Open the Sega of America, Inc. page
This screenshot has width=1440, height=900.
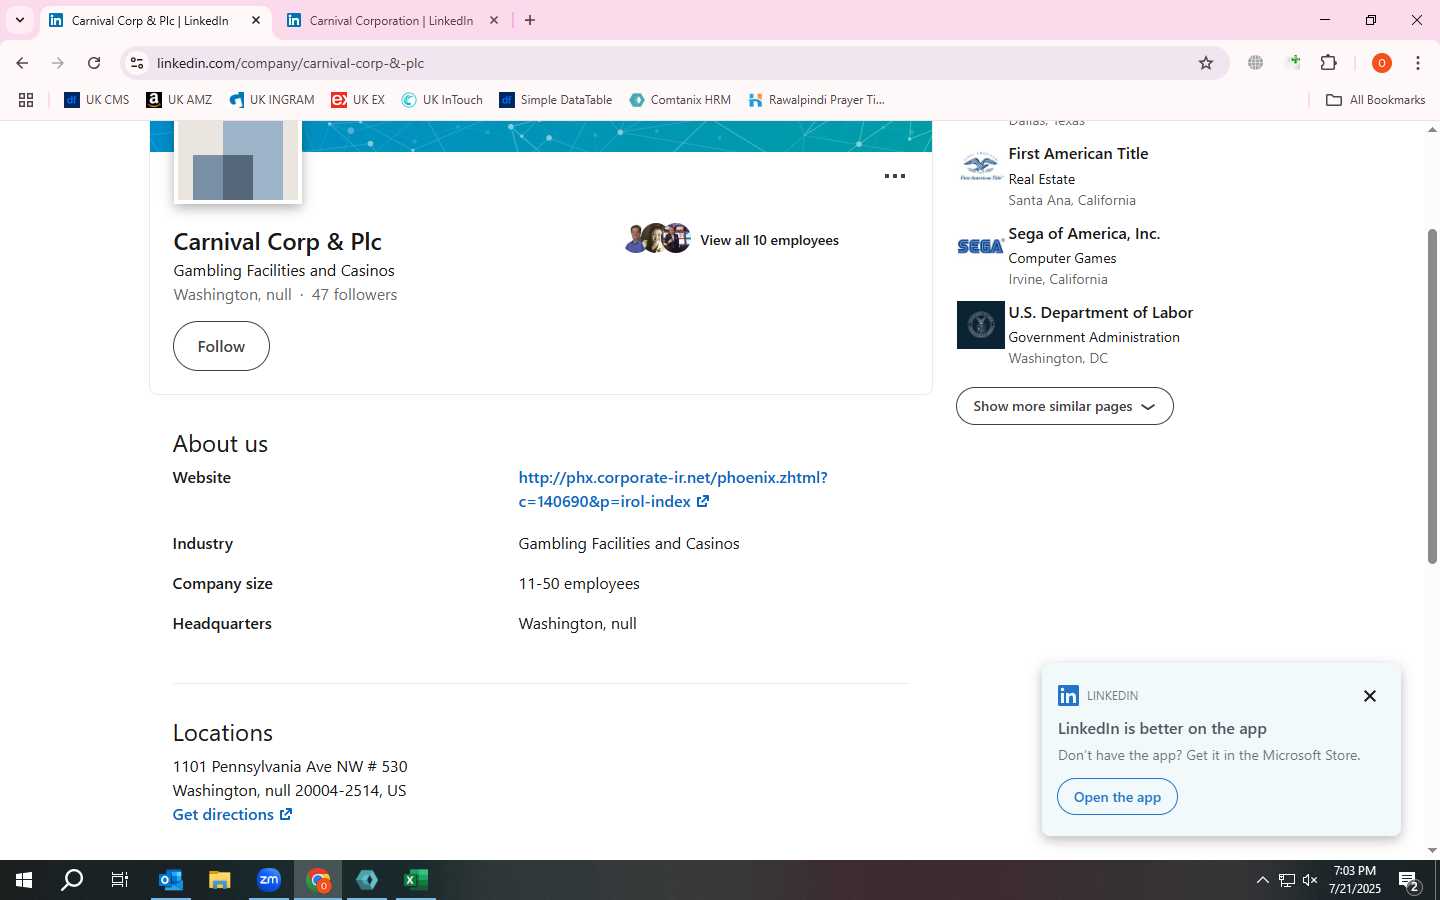click(1084, 233)
